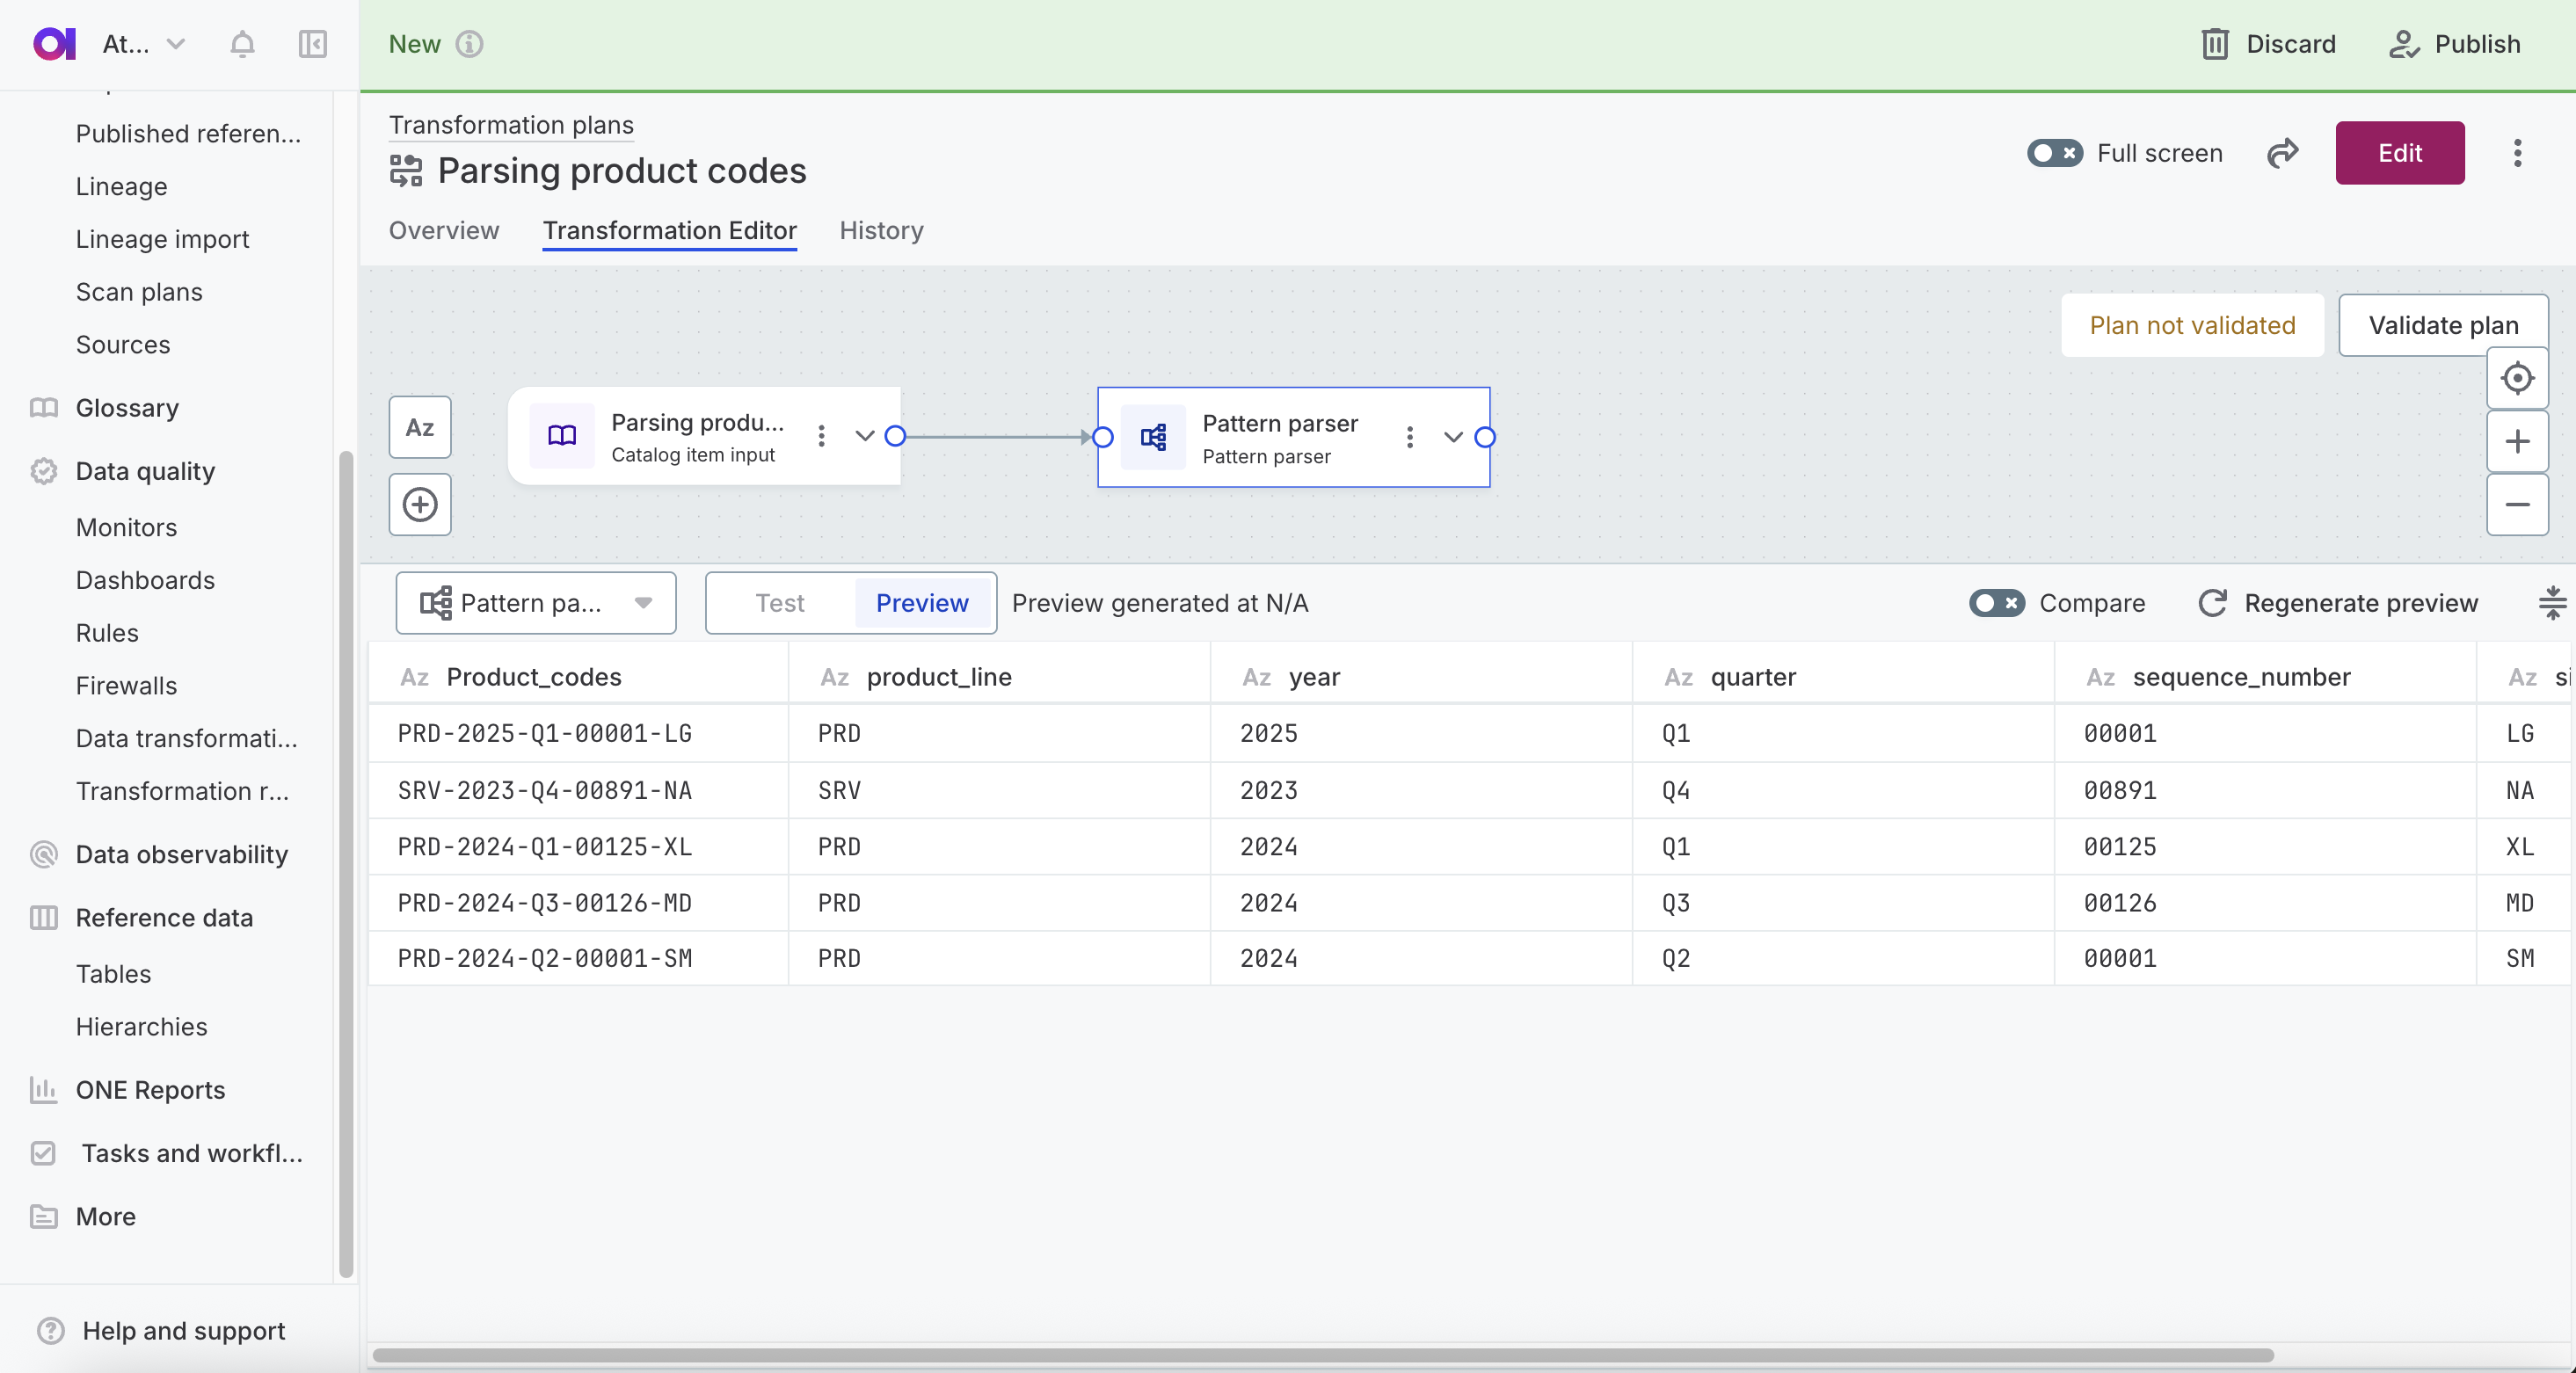This screenshot has height=1373, width=2576.
Task: Click the zoom out icon on the canvas
Action: click(x=2518, y=504)
